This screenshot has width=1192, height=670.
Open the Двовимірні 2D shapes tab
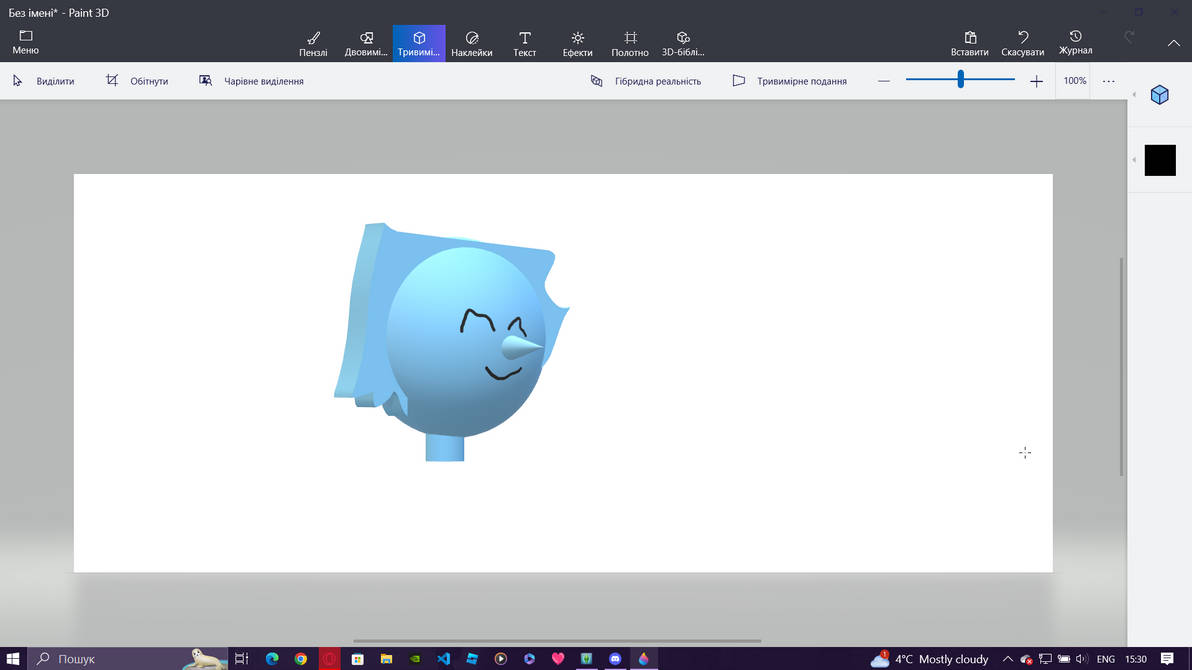(x=366, y=43)
